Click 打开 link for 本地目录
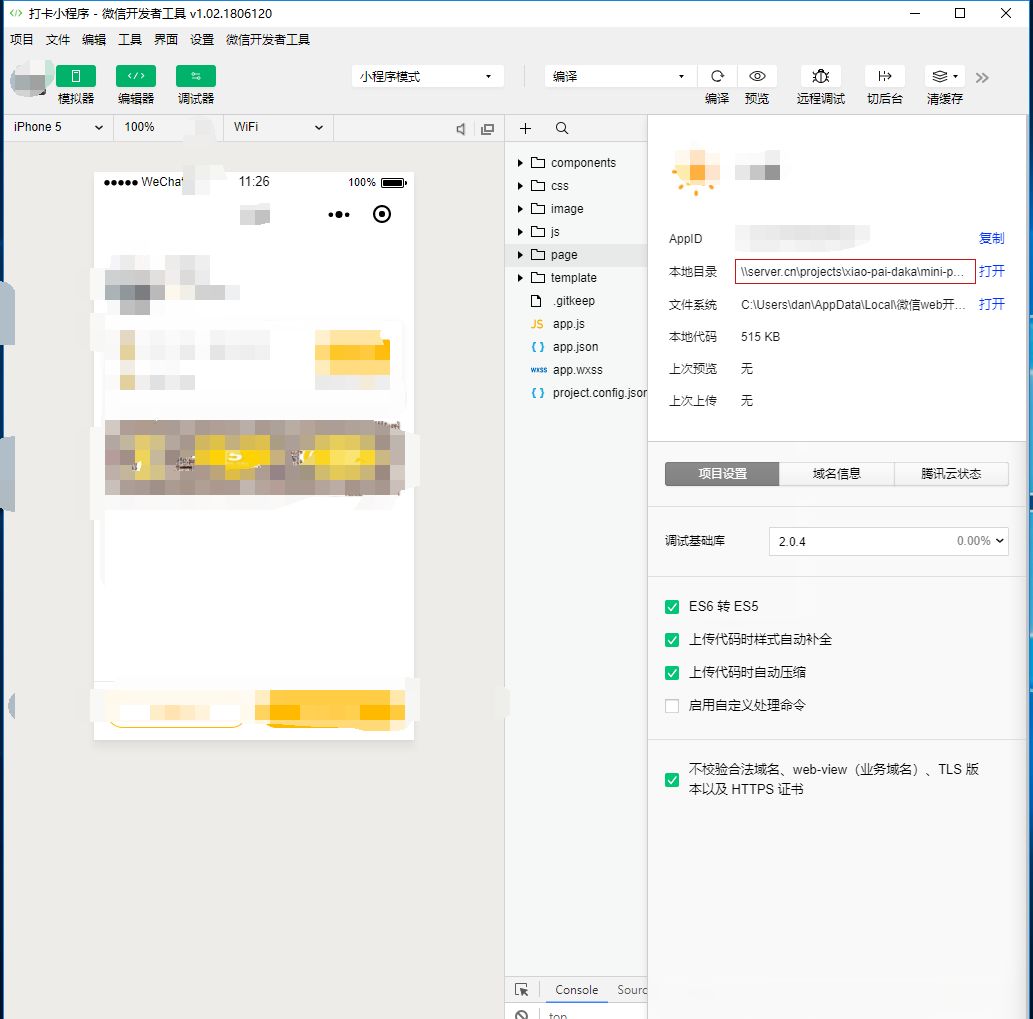Viewport: 1033px width, 1019px height. click(991, 271)
